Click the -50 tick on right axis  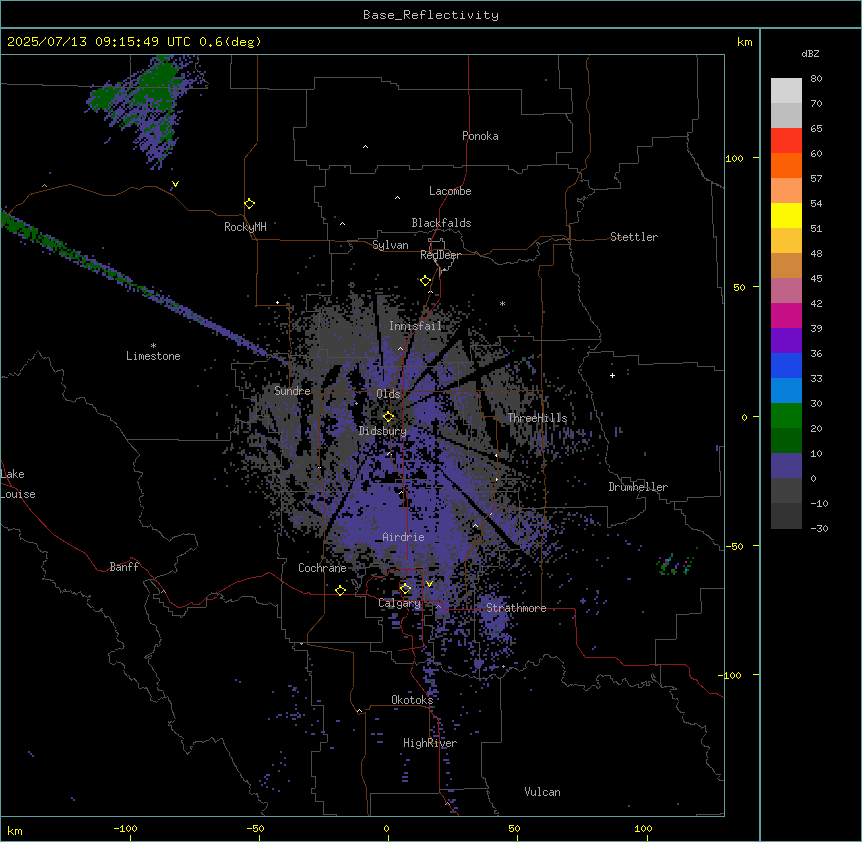click(x=734, y=546)
